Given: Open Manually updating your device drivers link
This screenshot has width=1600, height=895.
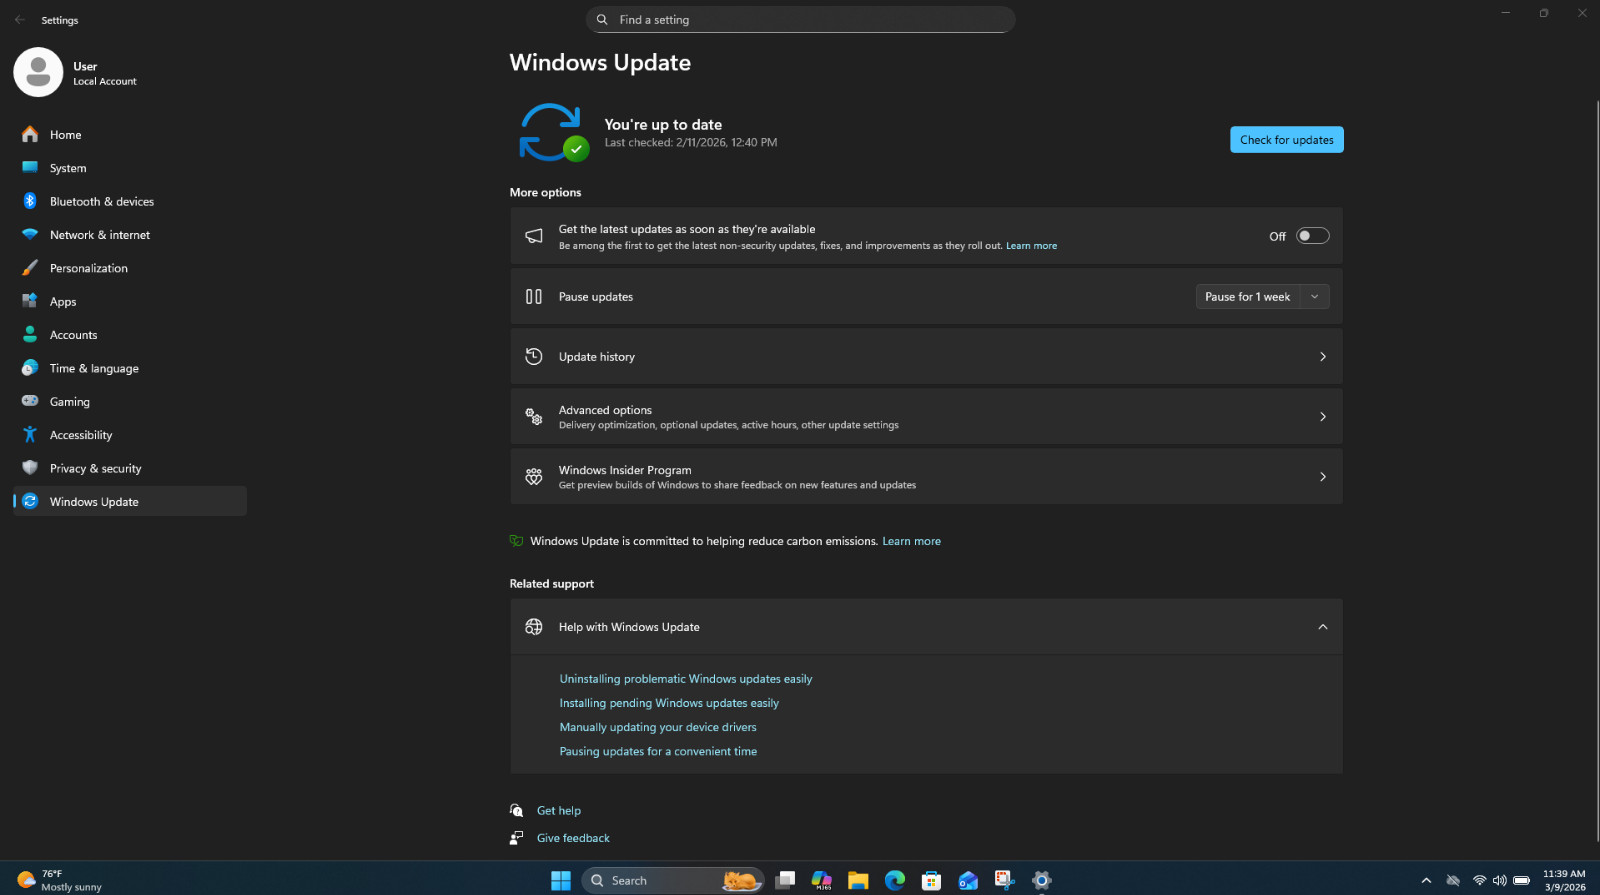Looking at the screenshot, I should click(658, 727).
